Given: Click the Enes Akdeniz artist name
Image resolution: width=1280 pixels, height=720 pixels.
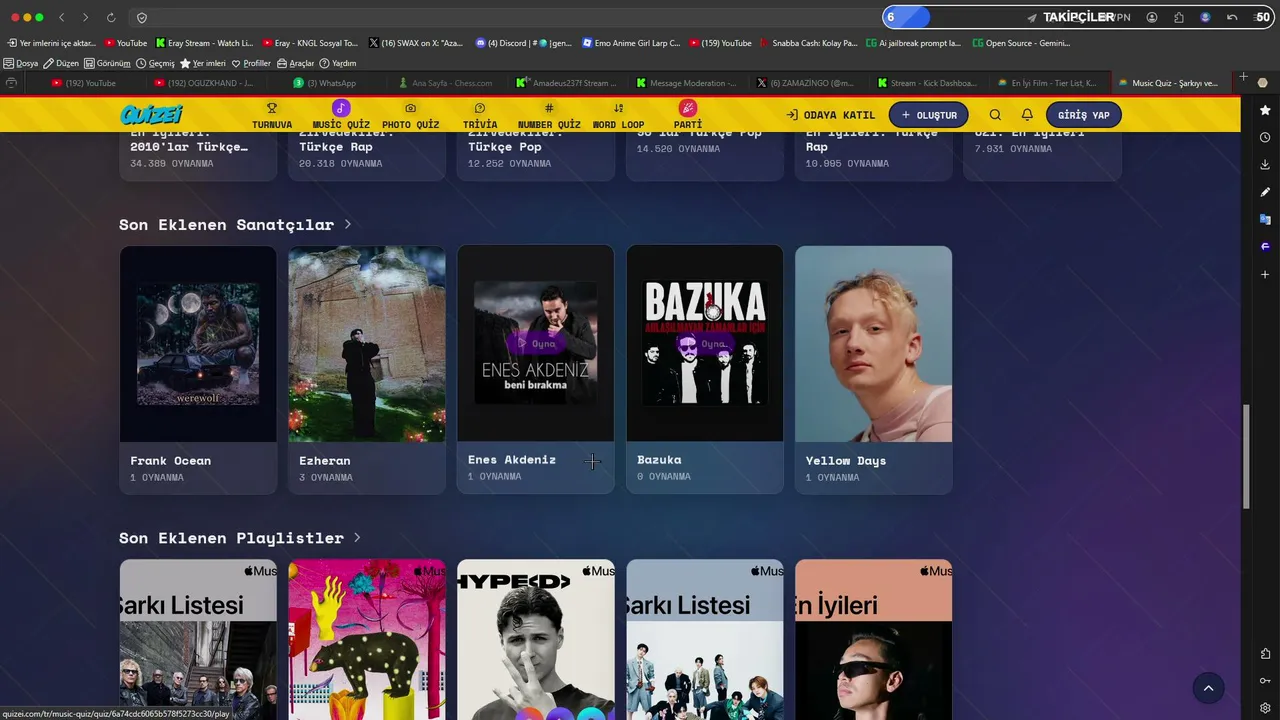Looking at the screenshot, I should click(512, 460).
